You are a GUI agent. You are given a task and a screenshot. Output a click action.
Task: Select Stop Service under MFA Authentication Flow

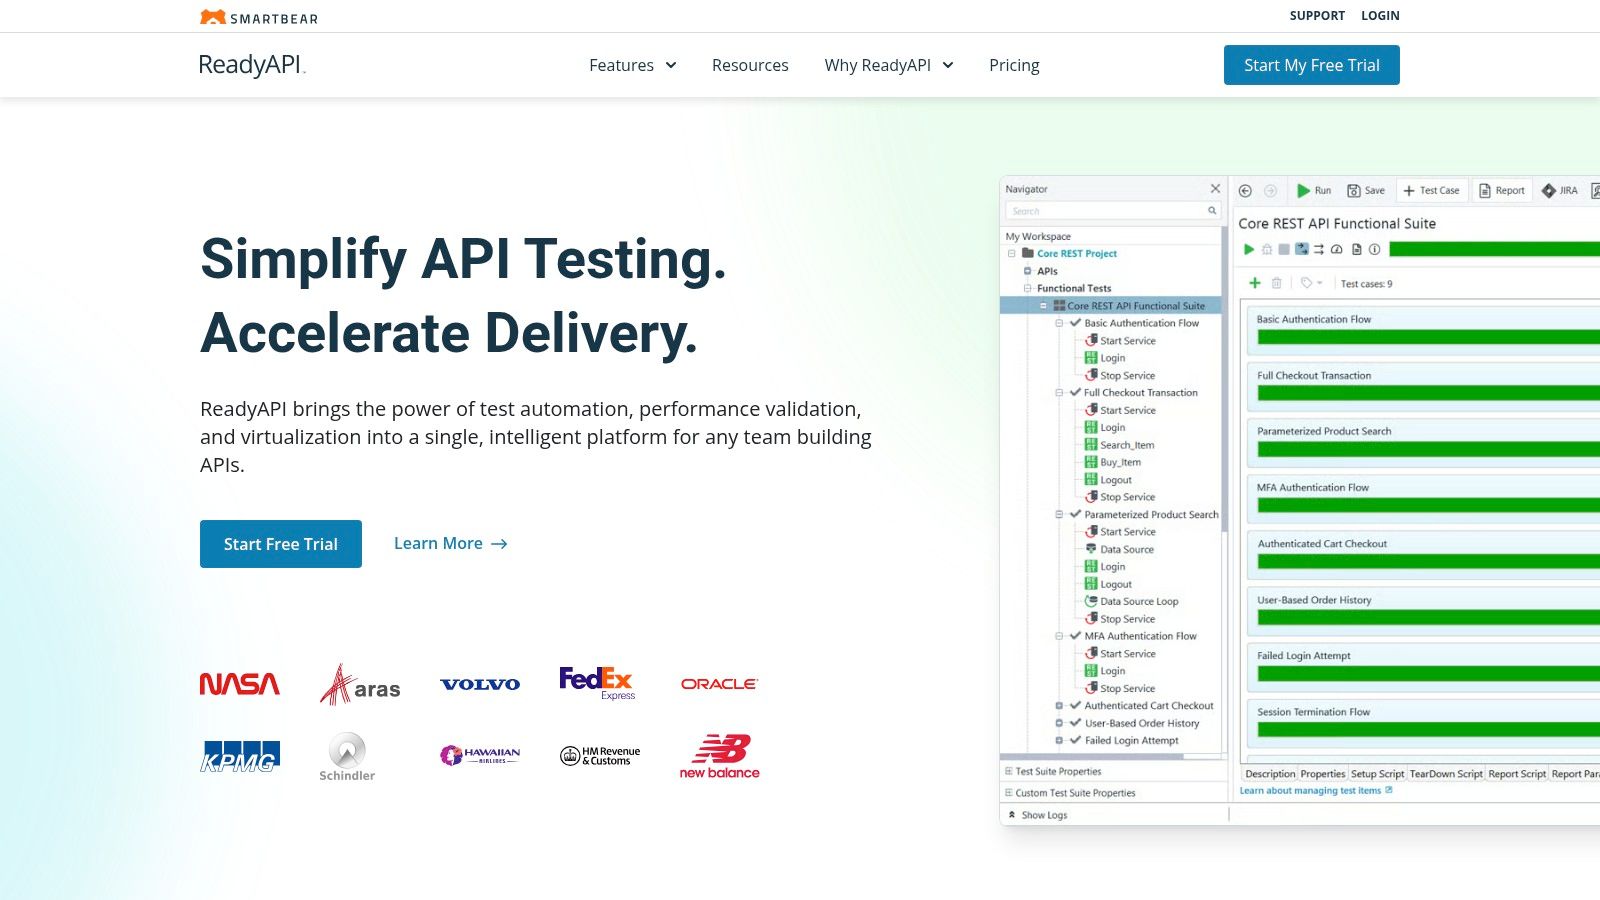click(1120, 688)
